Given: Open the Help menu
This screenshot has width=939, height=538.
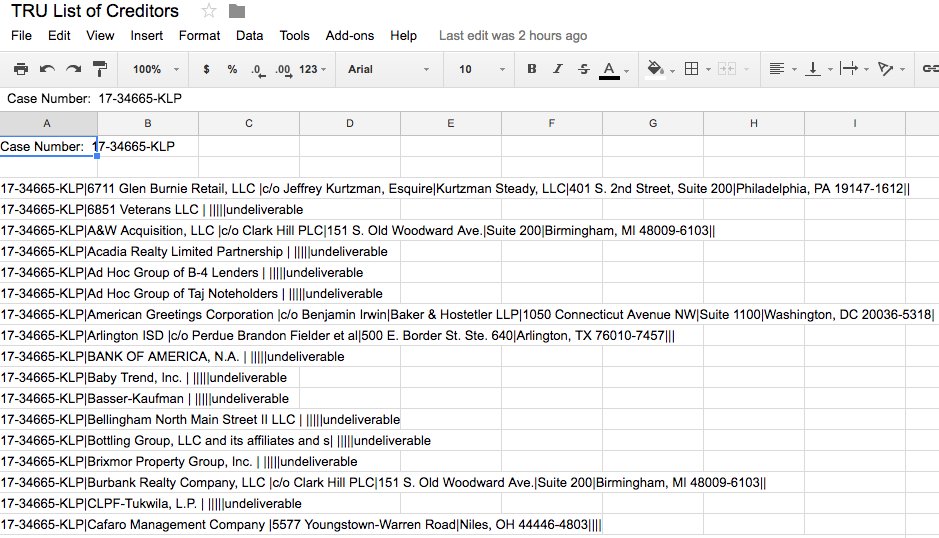Looking at the screenshot, I should click(404, 35).
